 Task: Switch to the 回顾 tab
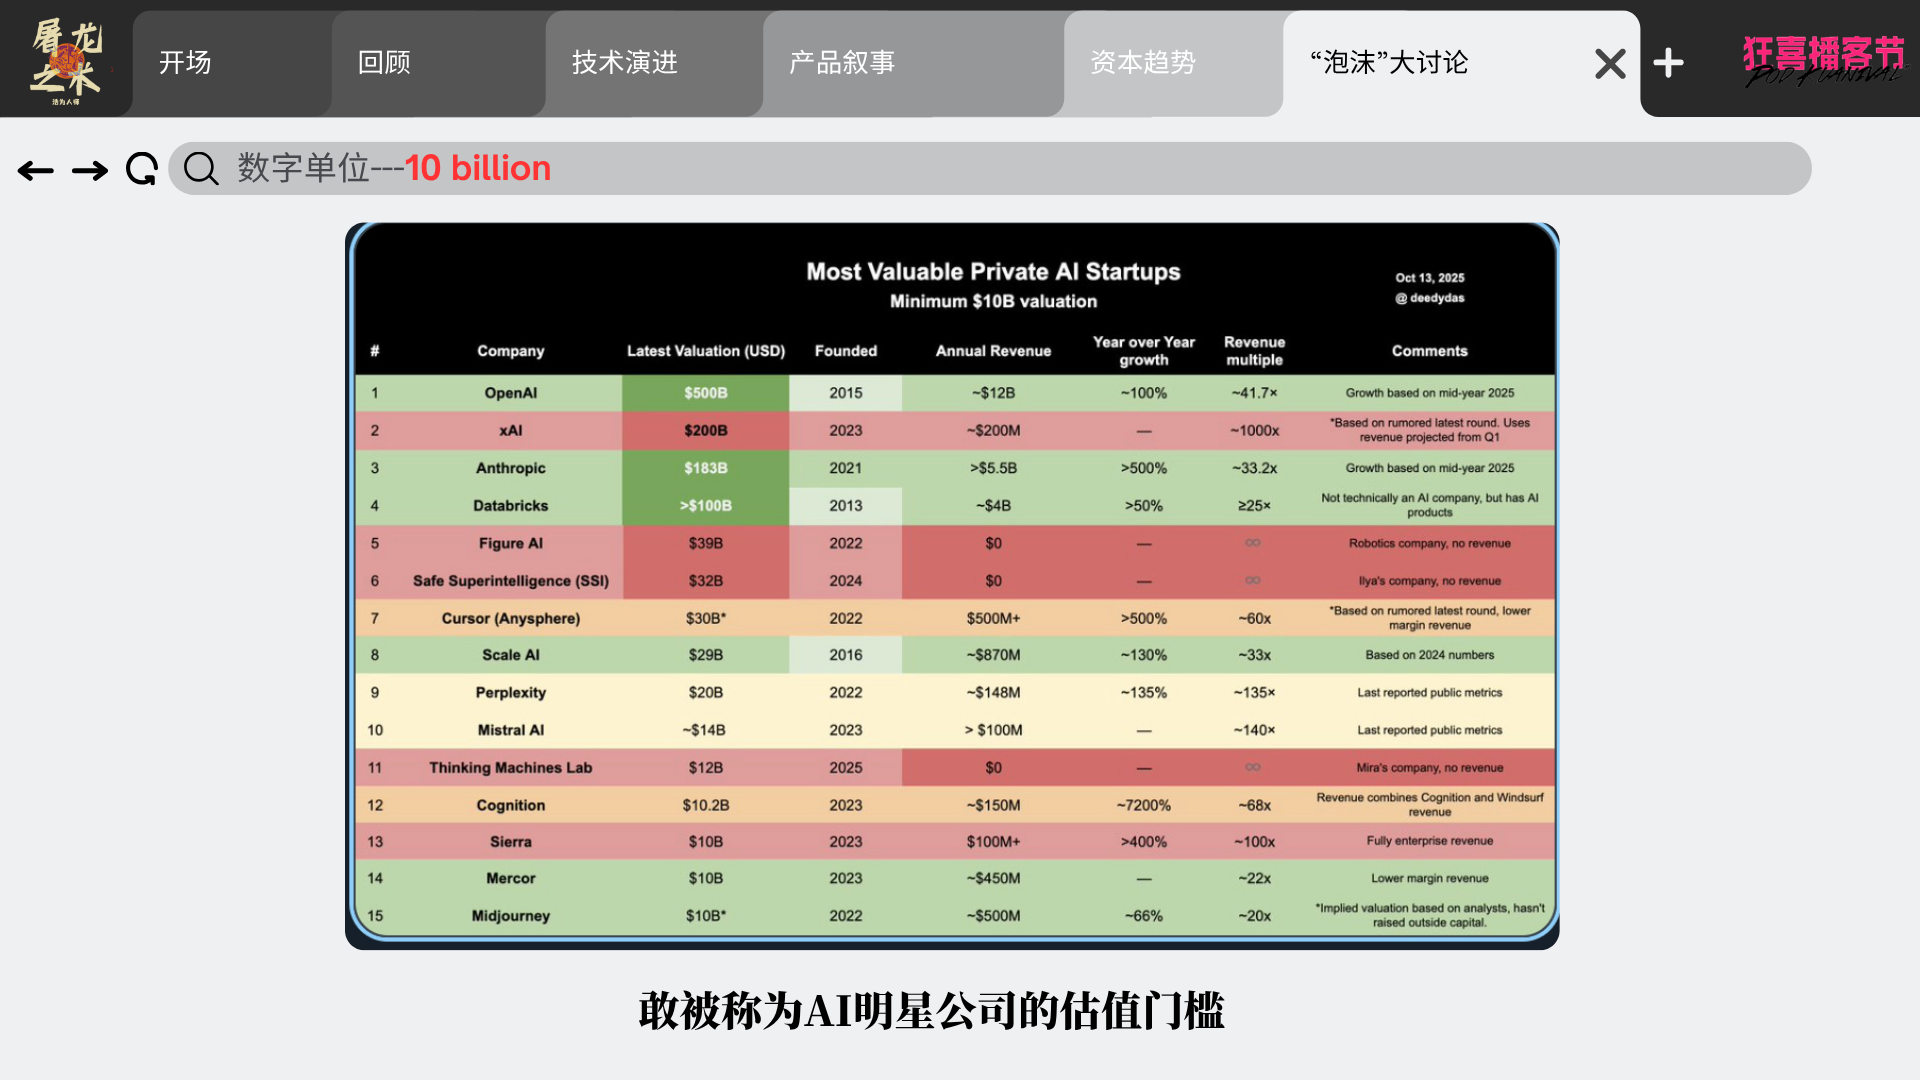[385, 63]
